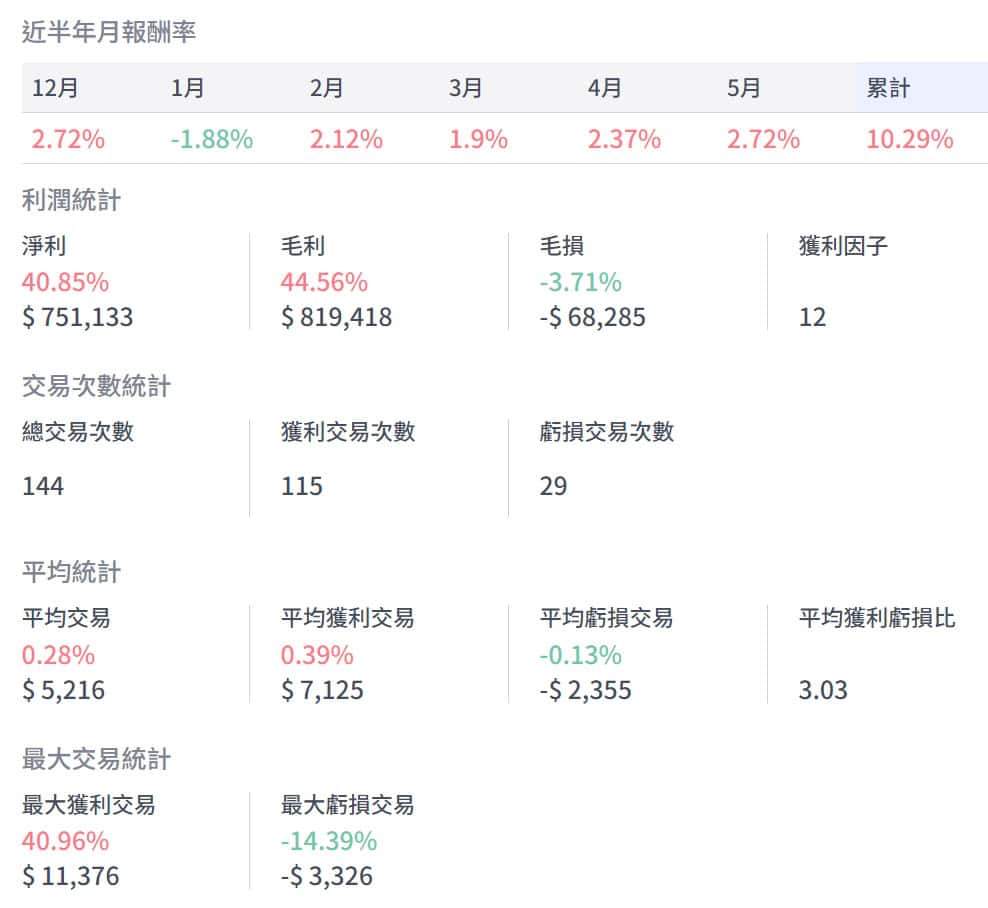Click the -1.88% January return value

pos(211,139)
